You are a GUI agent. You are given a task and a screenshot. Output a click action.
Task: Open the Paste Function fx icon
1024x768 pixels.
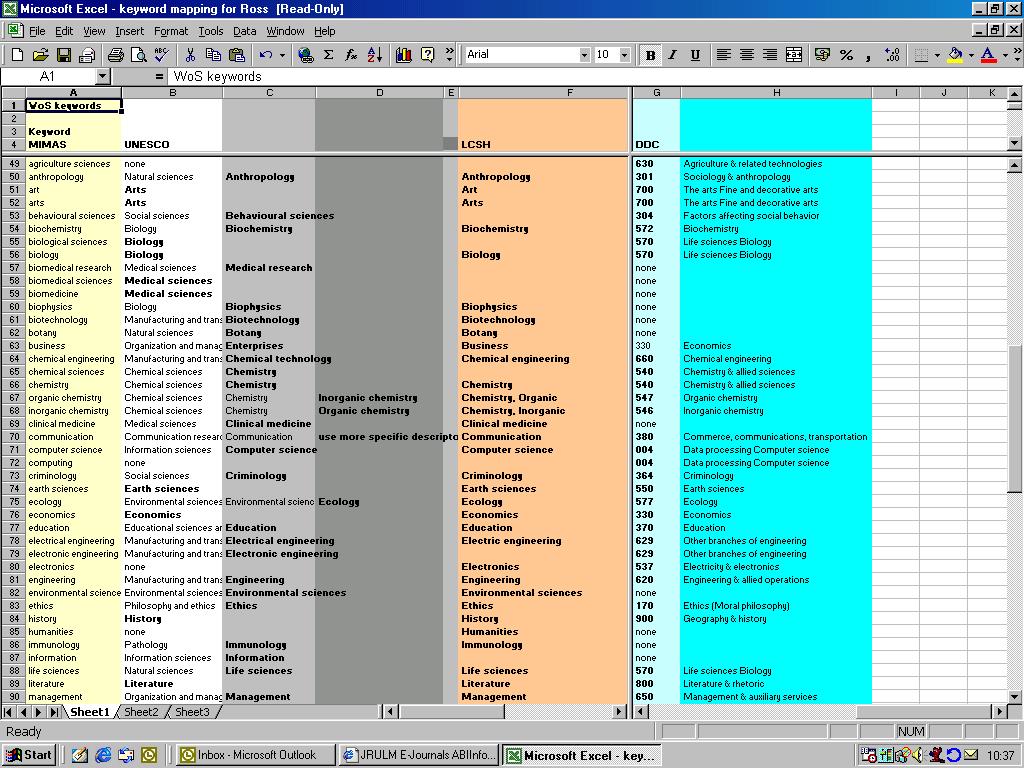(x=351, y=55)
